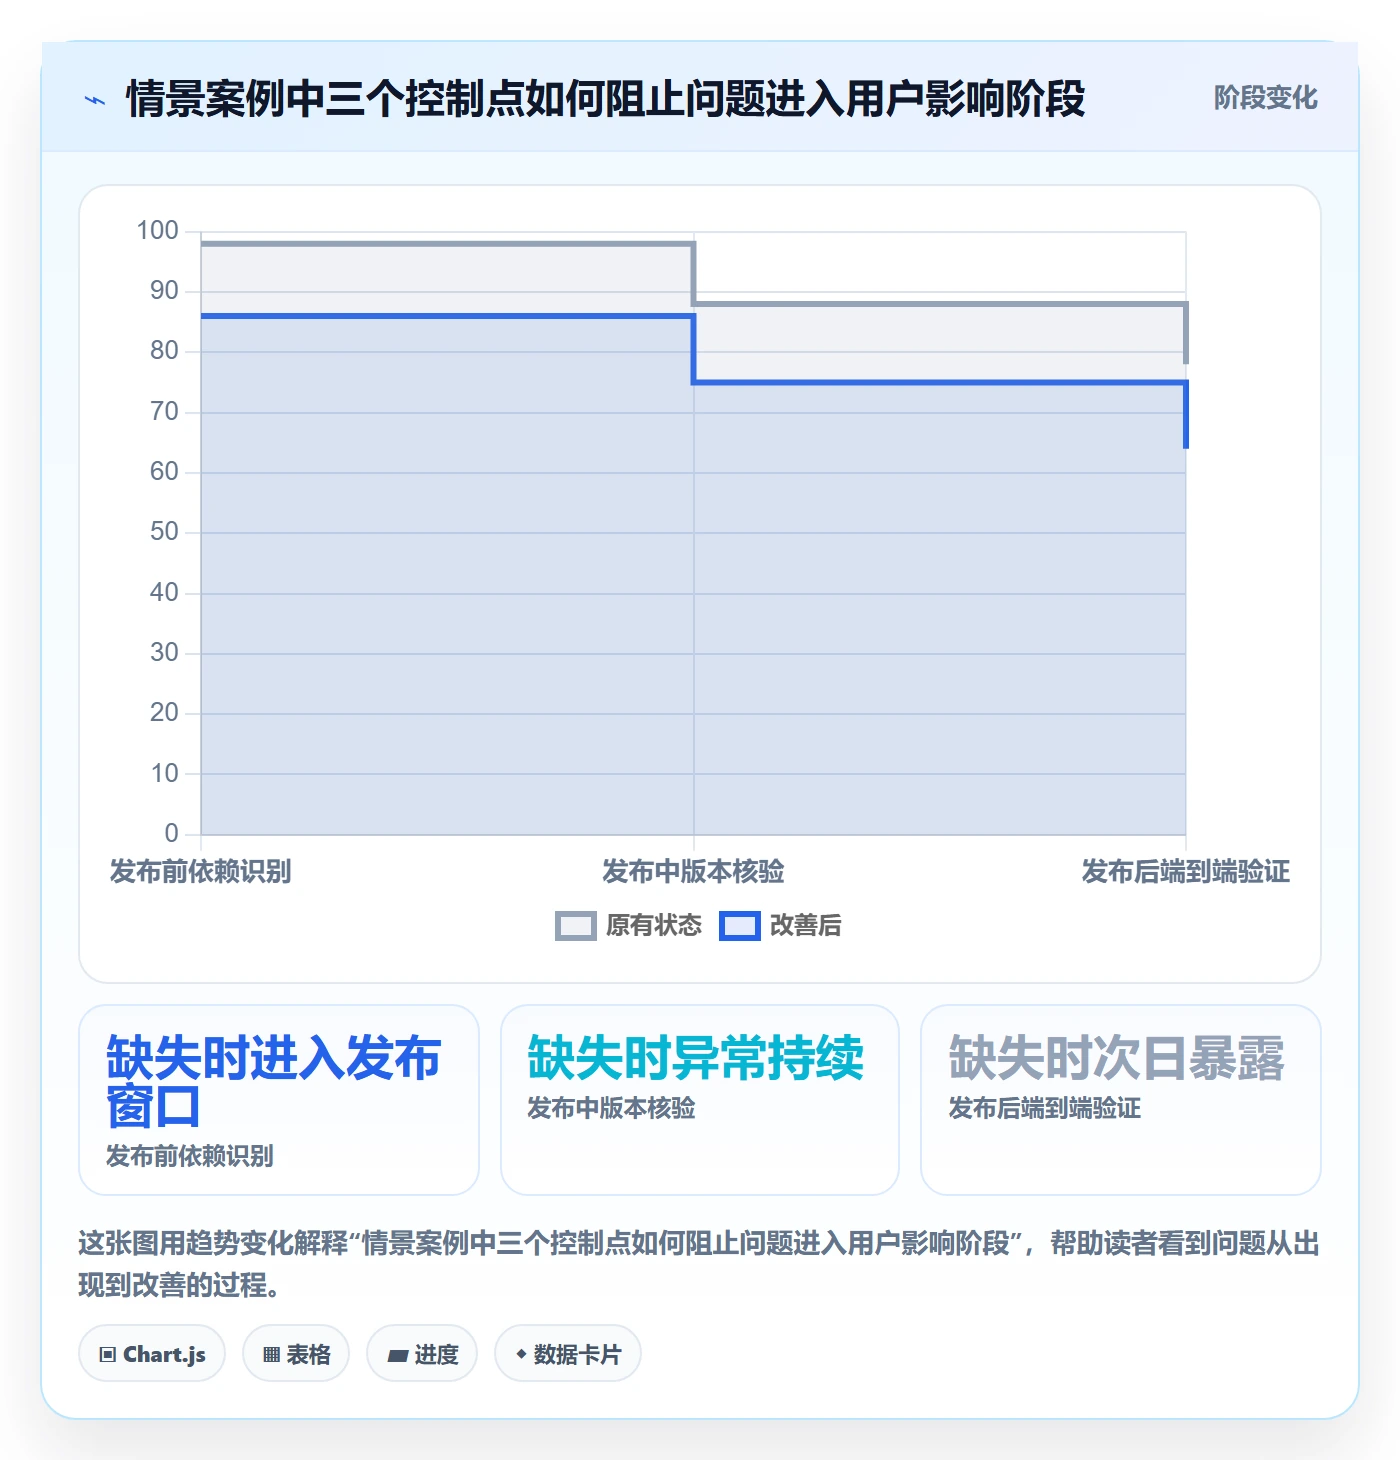This screenshot has width=1400, height=1460.
Task: Click the 发布后端到端验证 axis label
Action: pos(1186,872)
